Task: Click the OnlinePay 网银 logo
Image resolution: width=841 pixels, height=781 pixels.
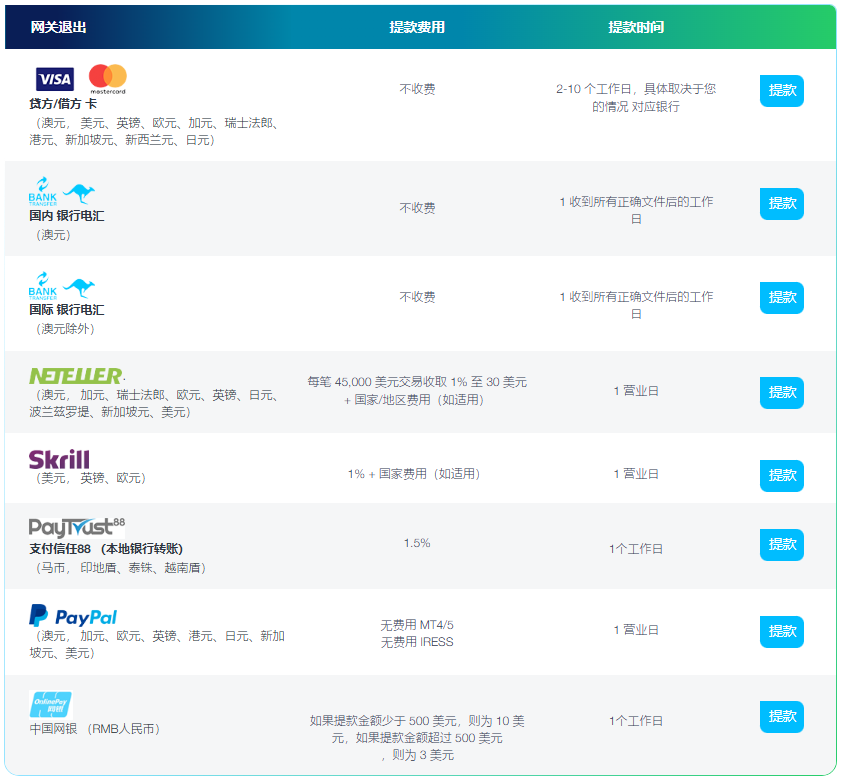Action: (x=50, y=704)
